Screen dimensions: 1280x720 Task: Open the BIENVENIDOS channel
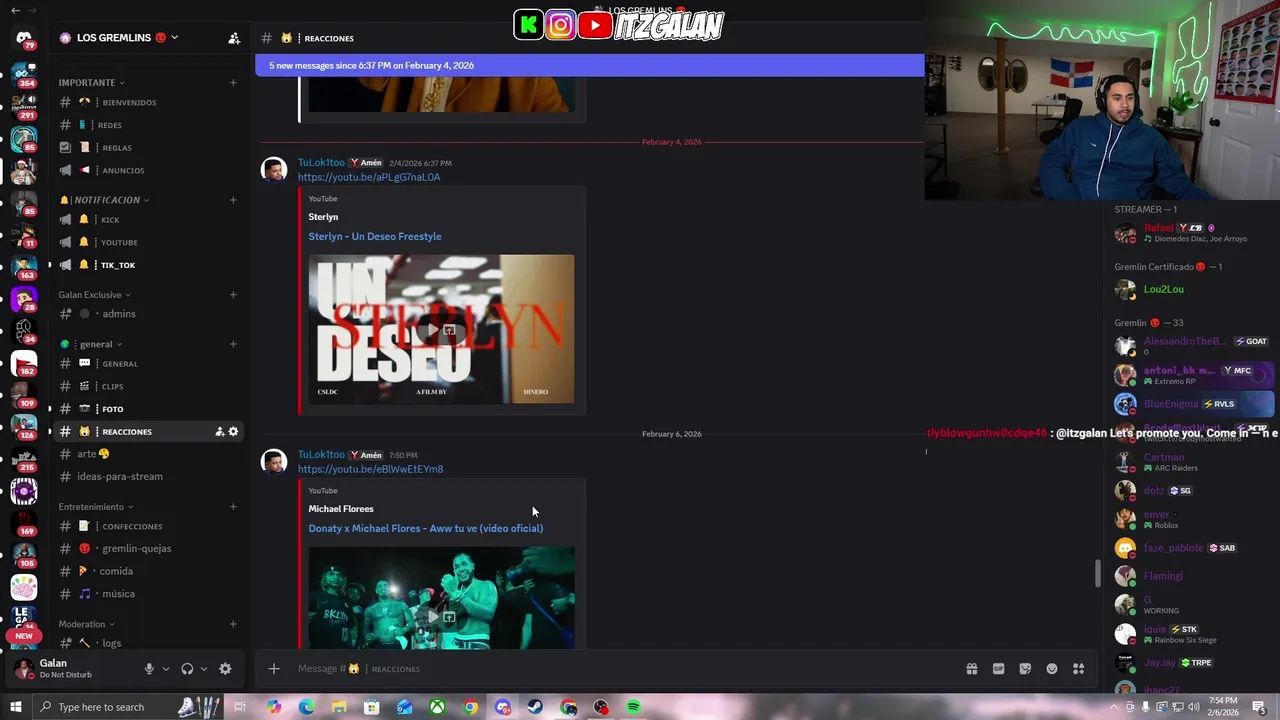click(128, 102)
